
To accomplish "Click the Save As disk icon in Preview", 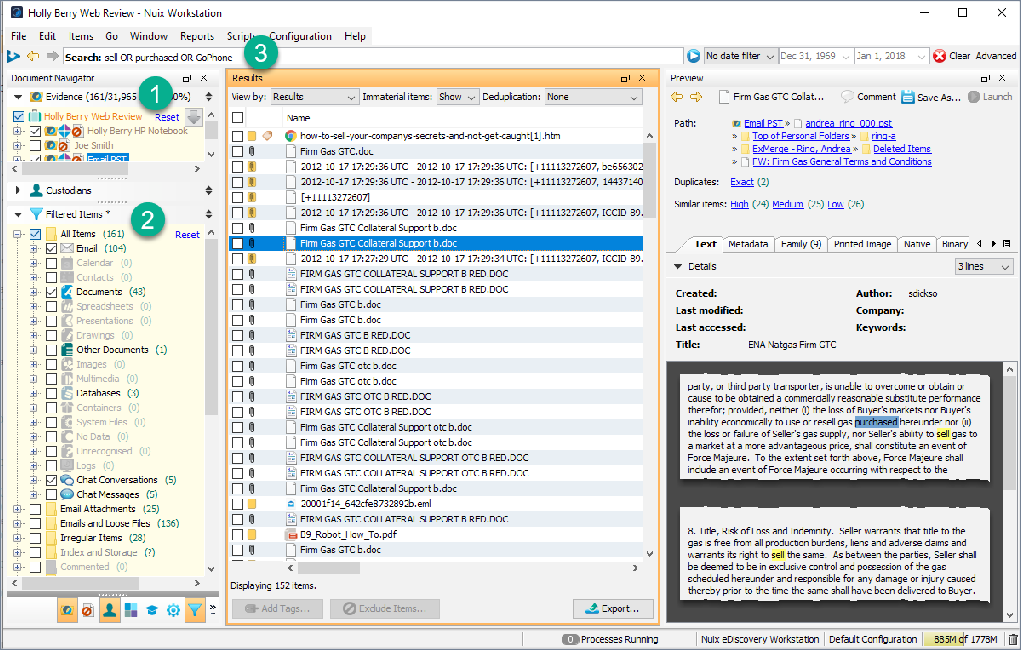I will 908,97.
